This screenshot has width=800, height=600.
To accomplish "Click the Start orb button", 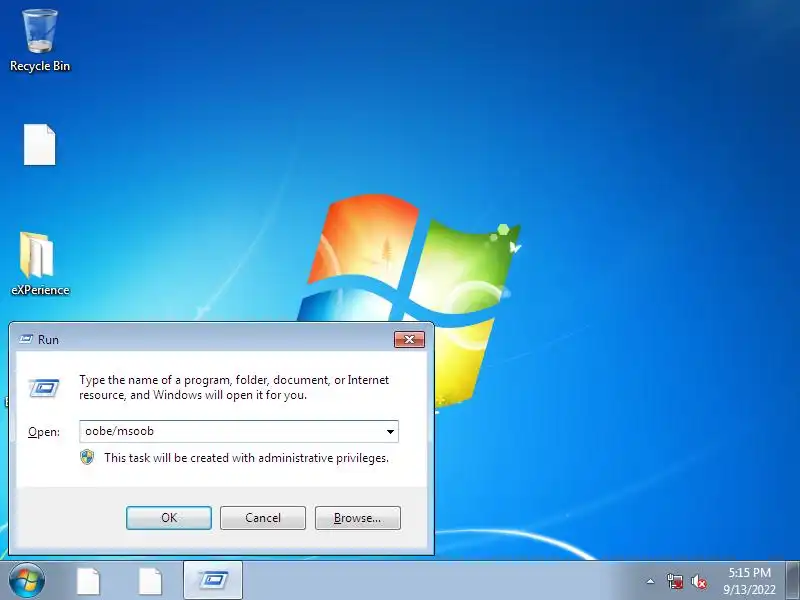I will (x=27, y=581).
